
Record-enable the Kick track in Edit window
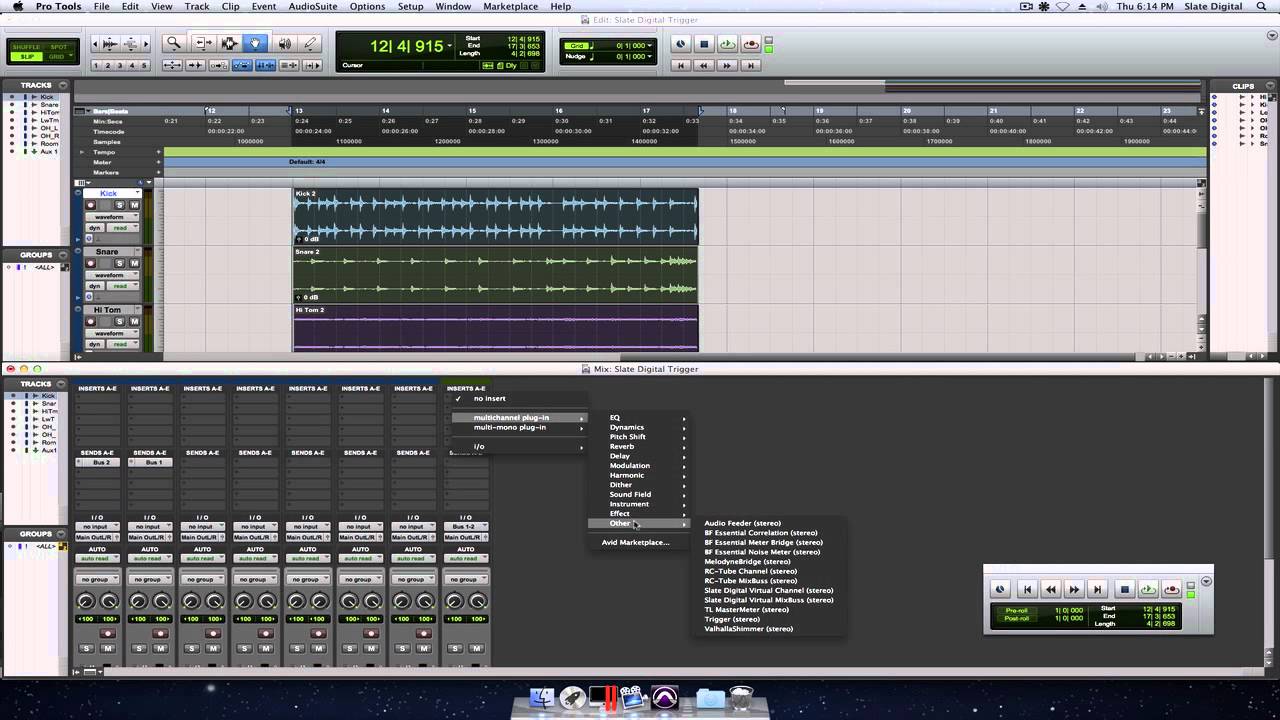click(x=91, y=205)
